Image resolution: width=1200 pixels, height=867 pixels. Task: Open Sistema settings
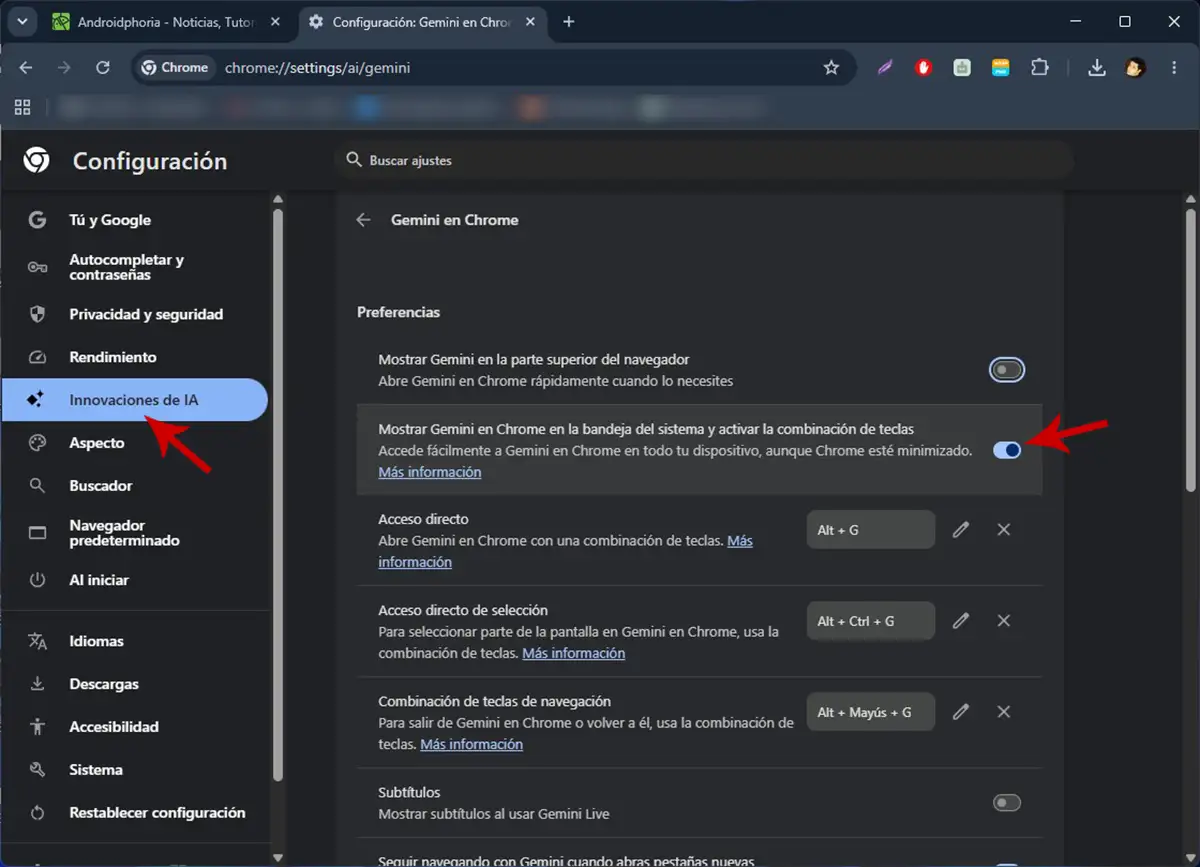(x=134, y=770)
